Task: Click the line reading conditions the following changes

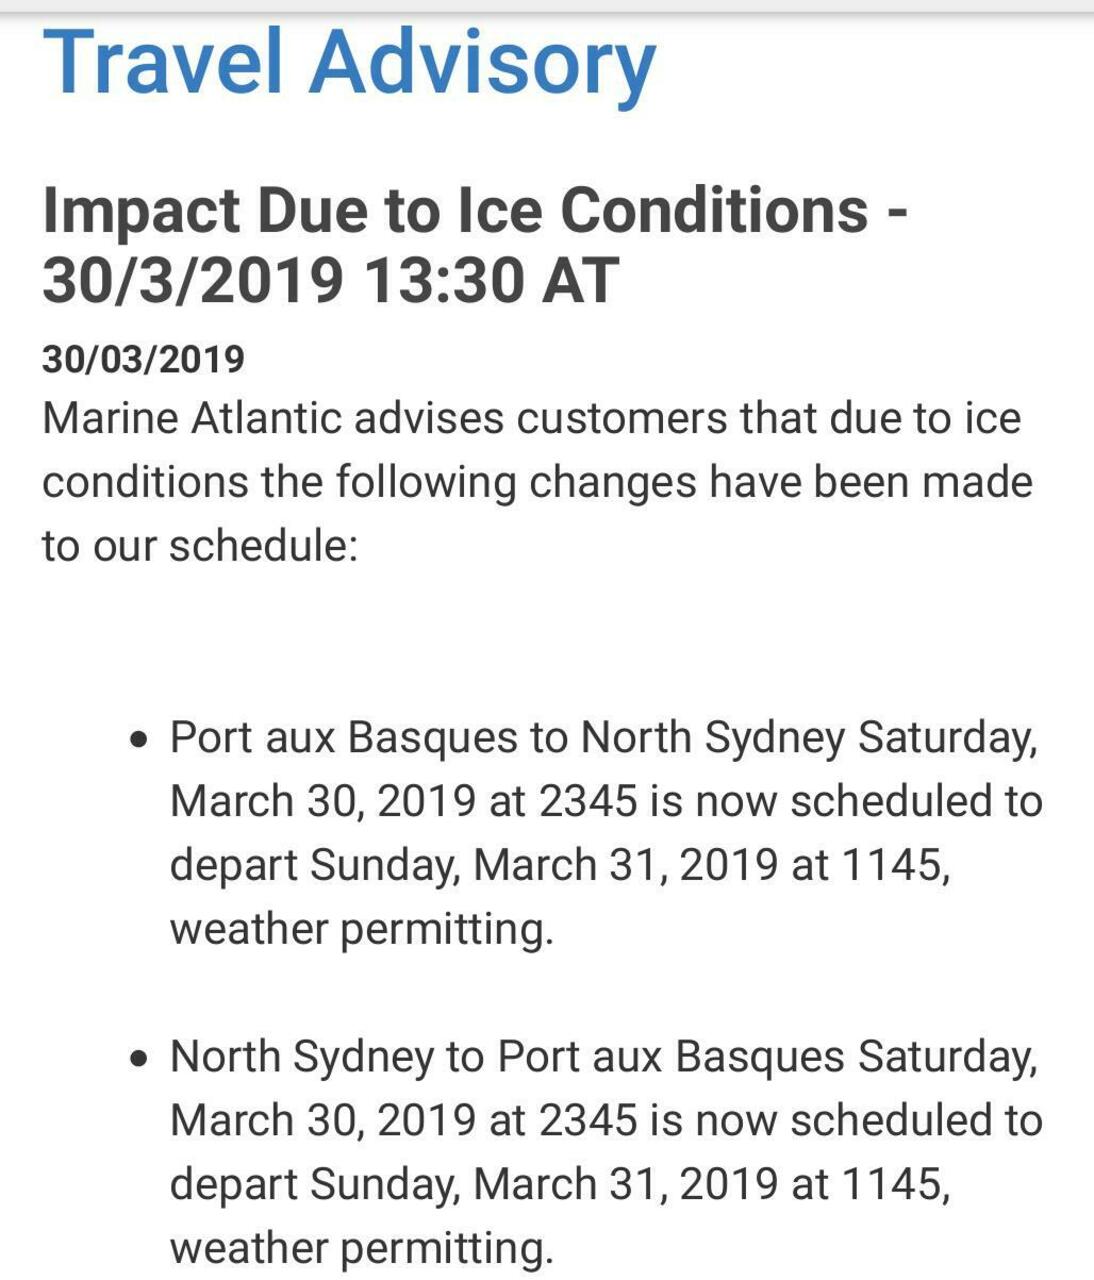Action: pyautogui.click(x=537, y=483)
